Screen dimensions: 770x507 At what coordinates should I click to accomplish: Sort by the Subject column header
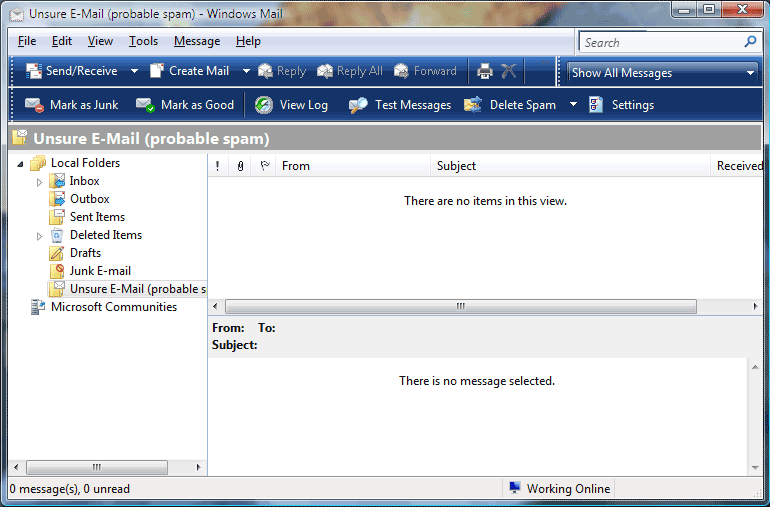[570, 166]
